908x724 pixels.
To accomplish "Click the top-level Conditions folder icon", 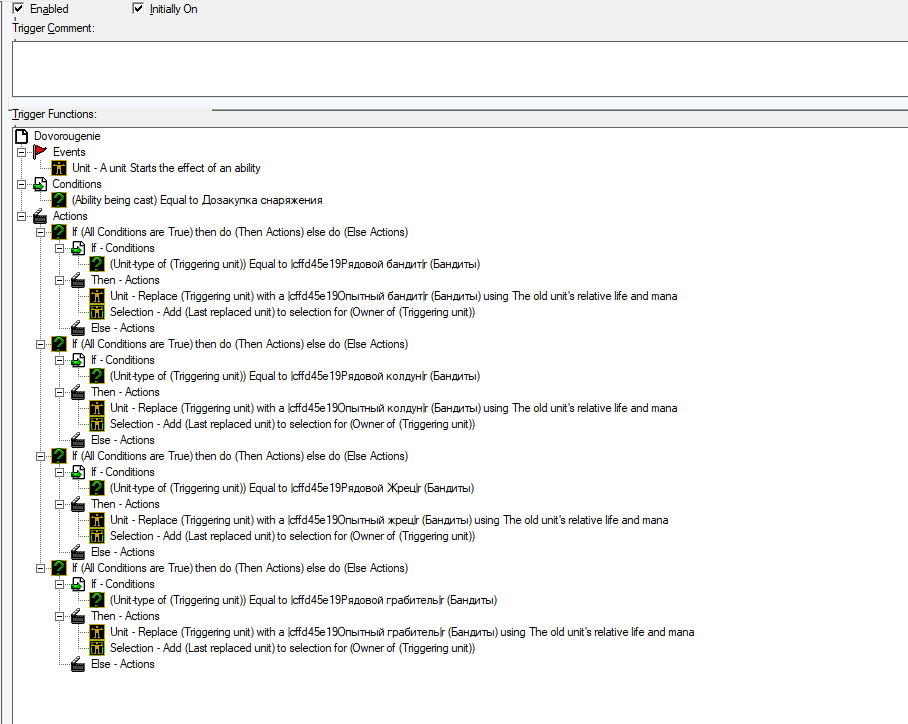I will (x=40, y=184).
